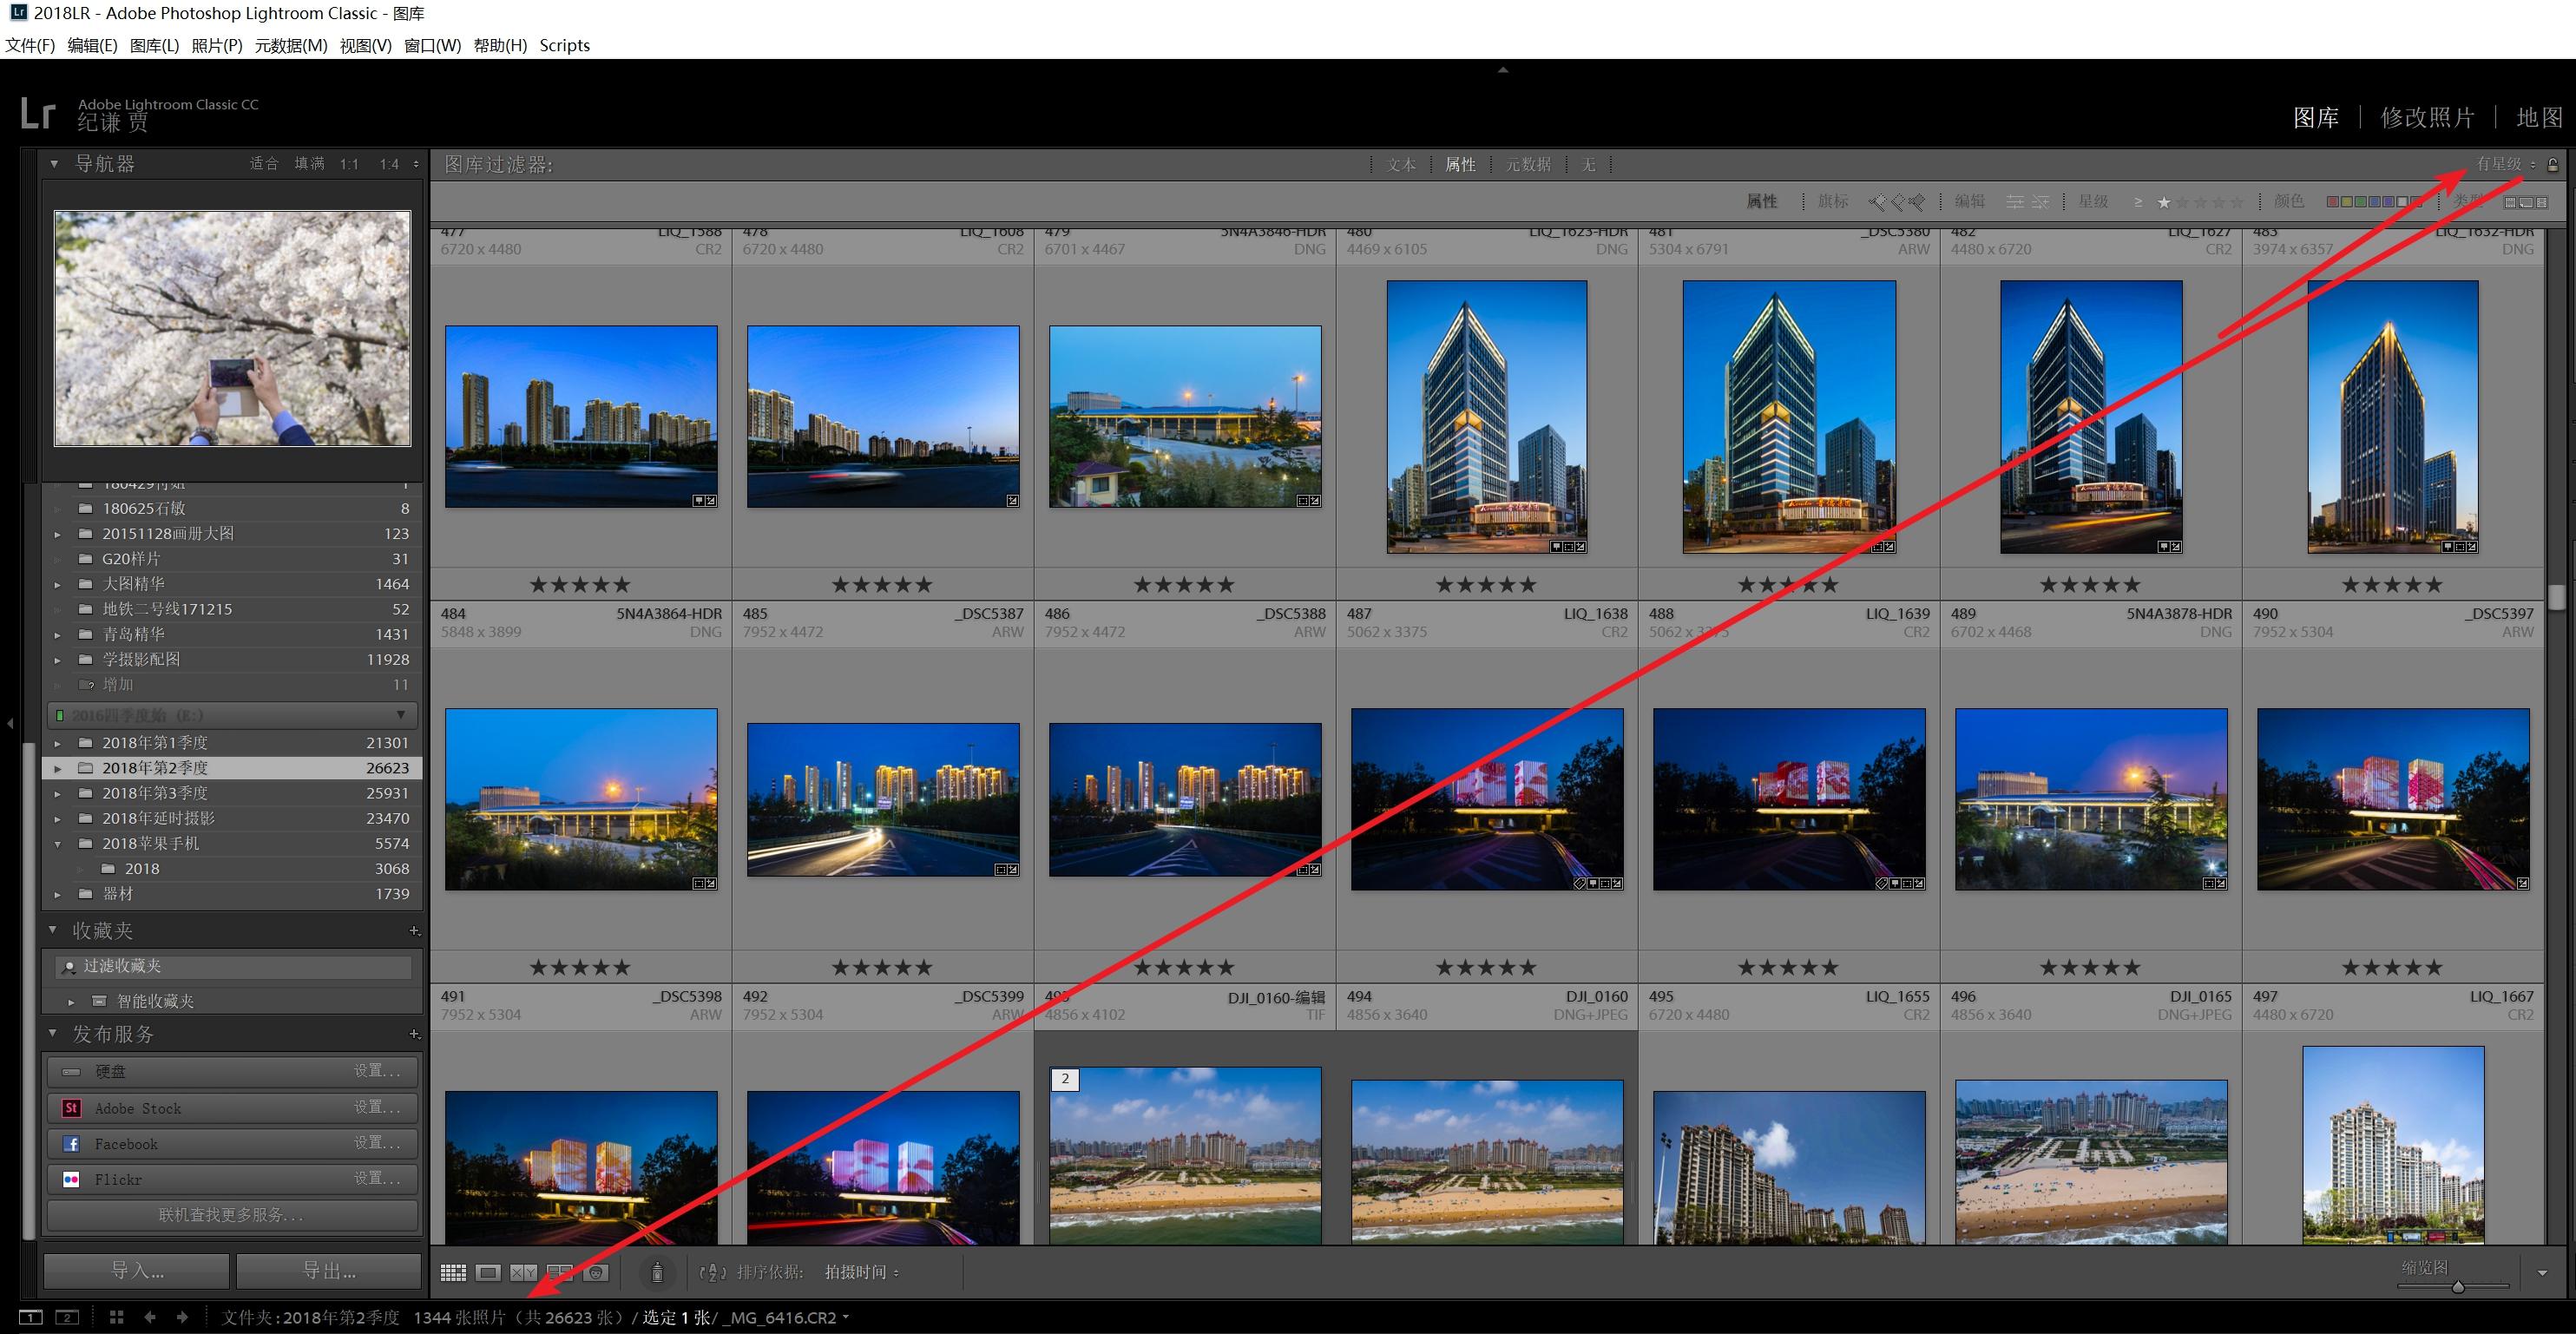Switch to Grid view icon
The image size is (2576, 1334).
click(453, 1272)
